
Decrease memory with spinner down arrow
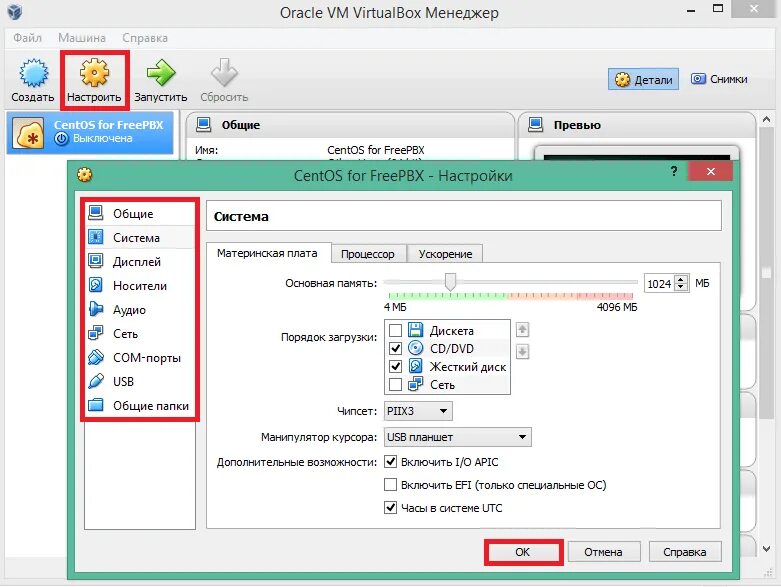point(681,287)
